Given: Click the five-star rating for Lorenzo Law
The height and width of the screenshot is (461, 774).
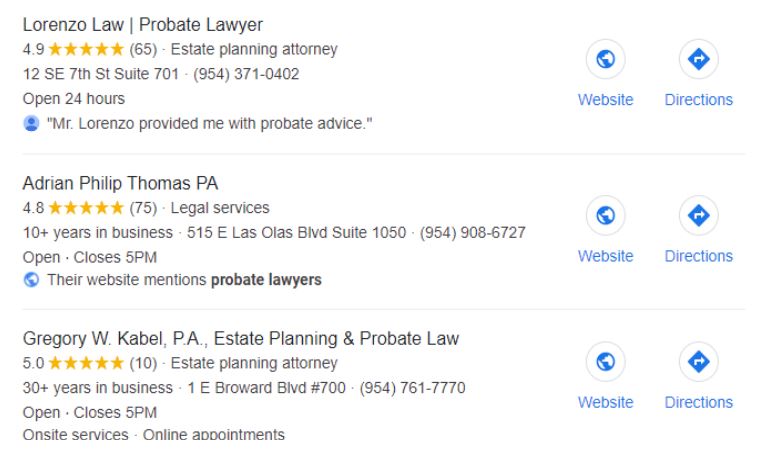Looking at the screenshot, I should click(x=86, y=49).
